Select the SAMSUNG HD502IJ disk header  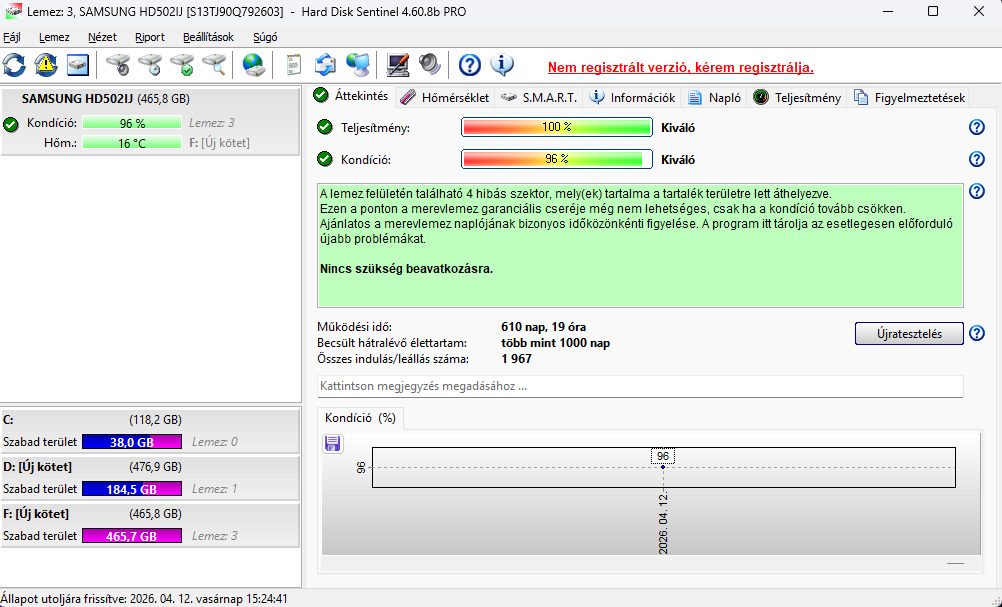pyautogui.click(x=105, y=99)
